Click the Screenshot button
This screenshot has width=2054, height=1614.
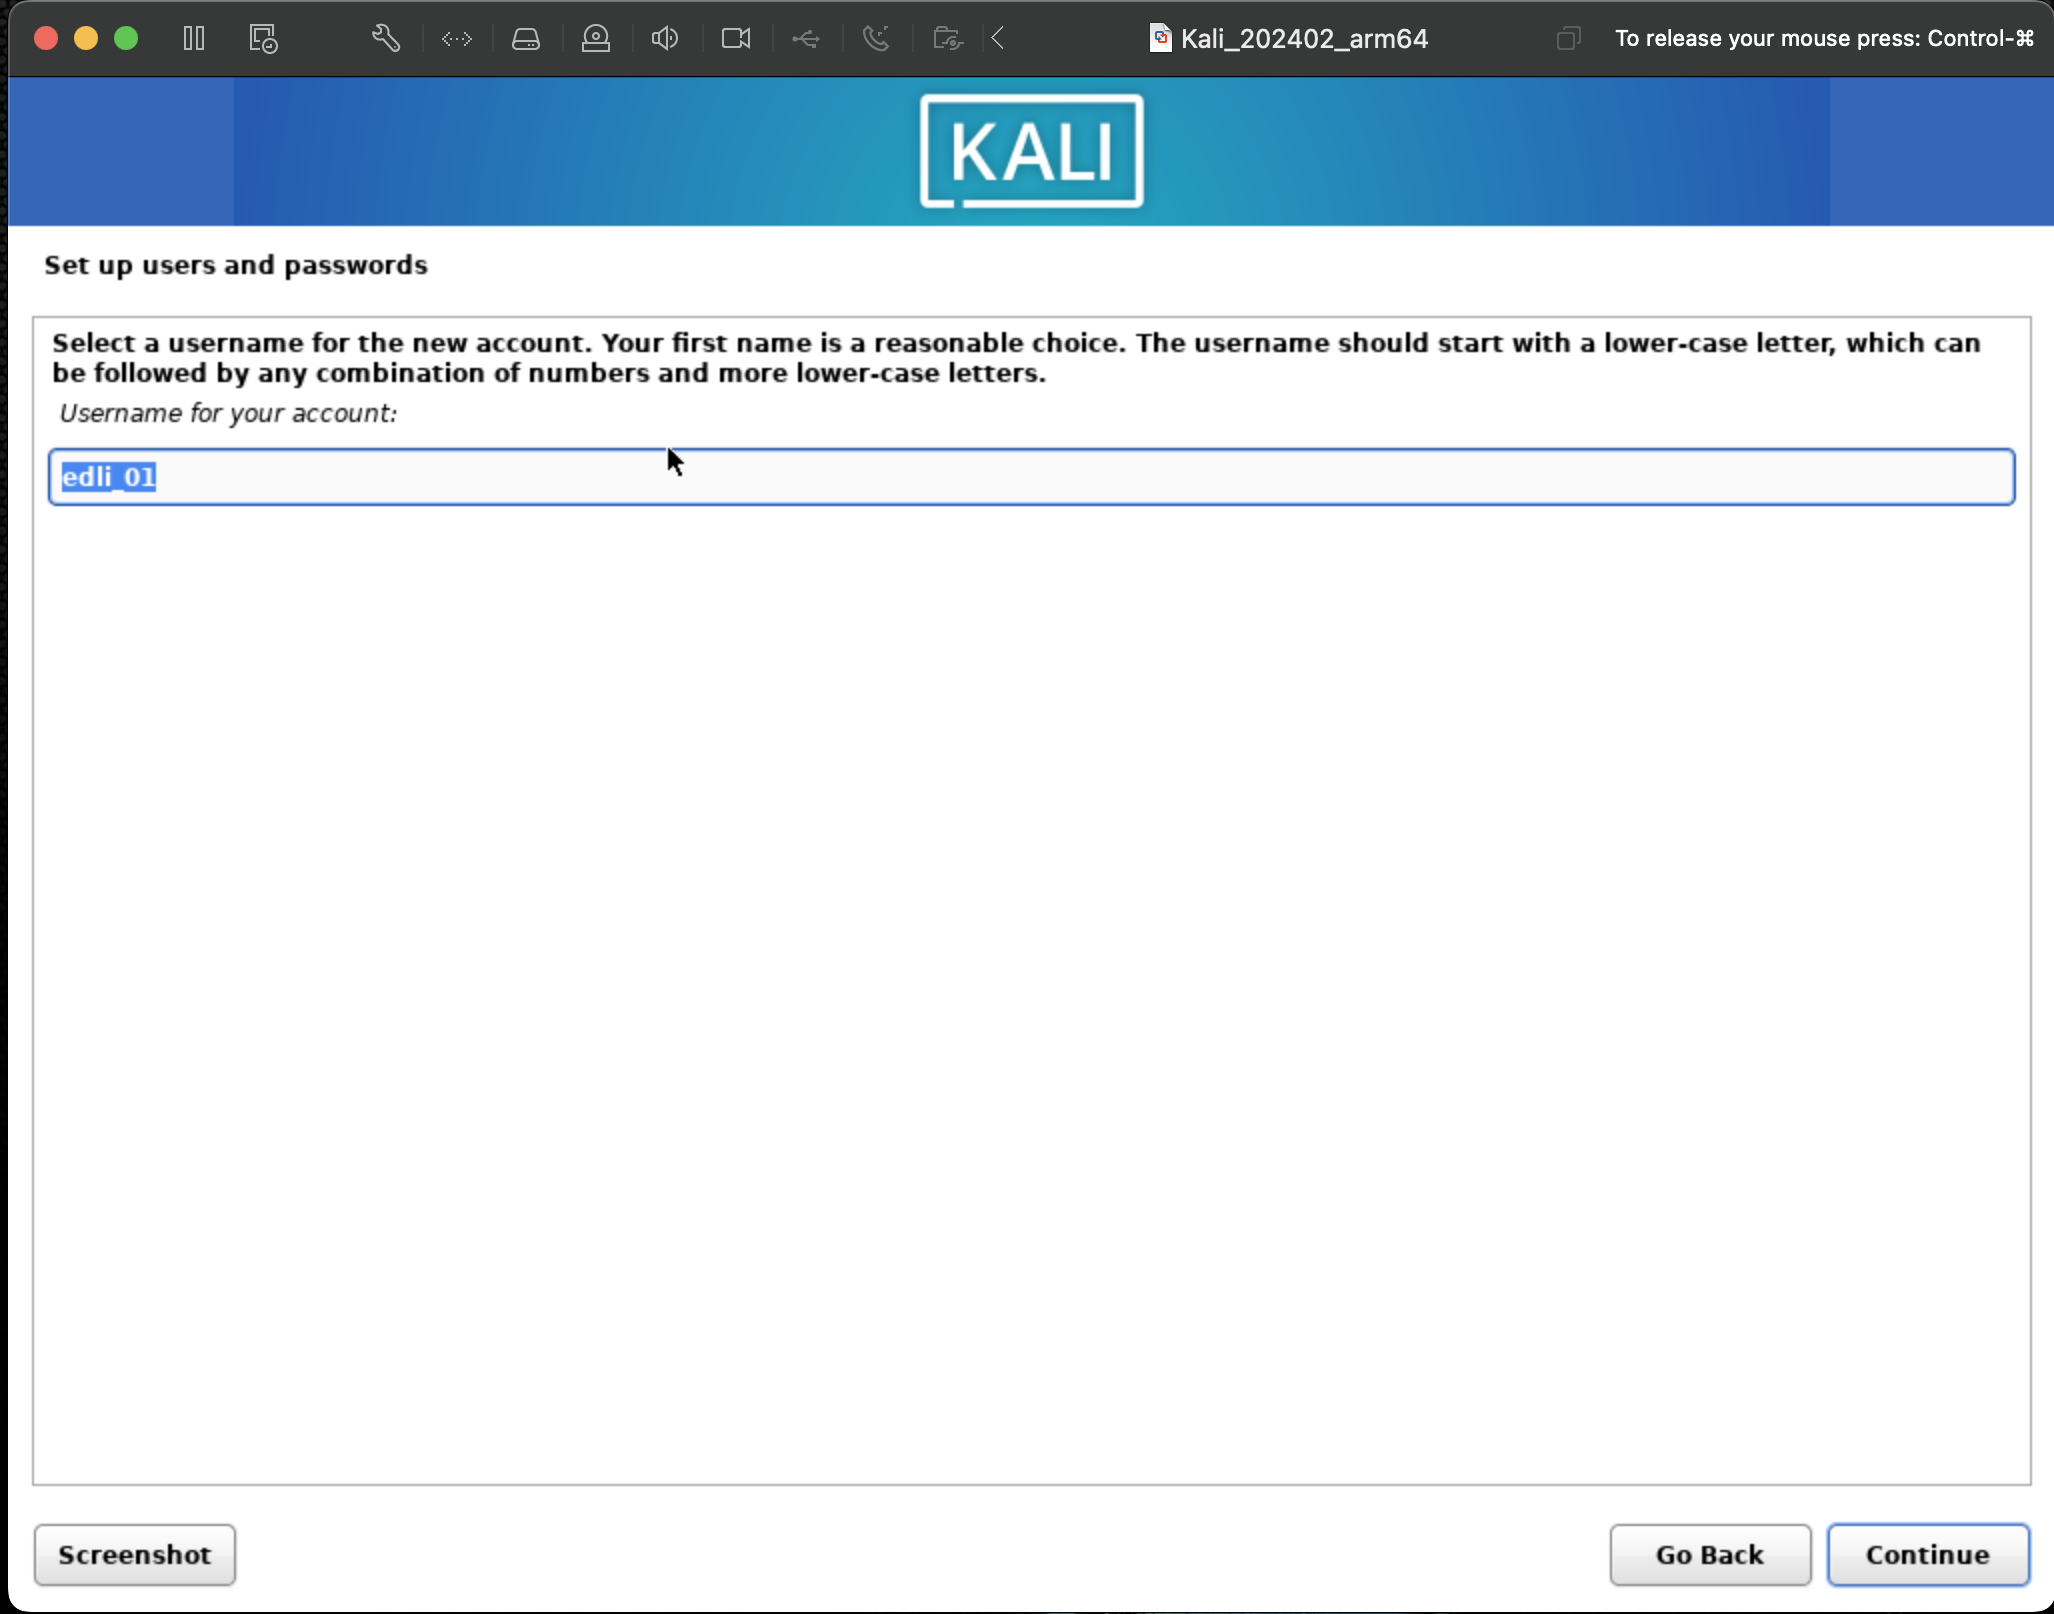click(135, 1555)
